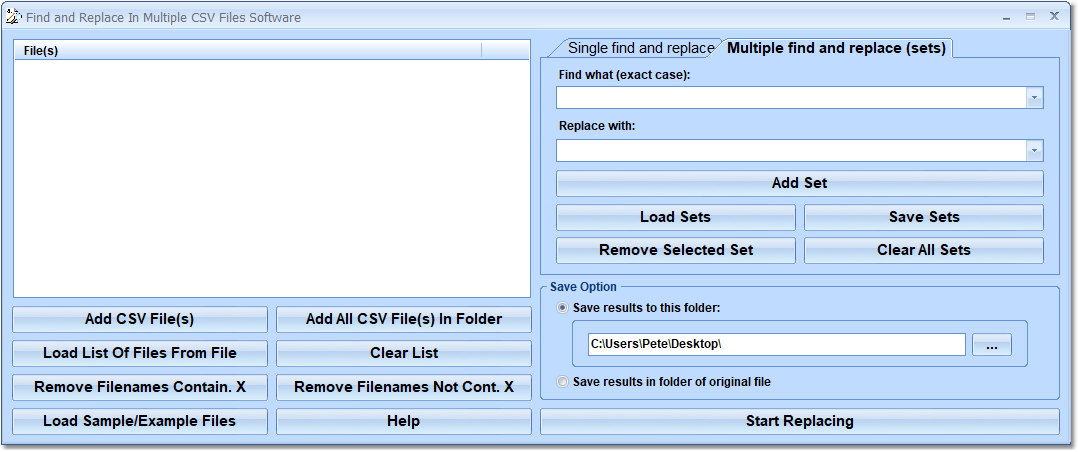The height and width of the screenshot is (452, 1078).
Task: Click the save folder path field
Action: [x=775, y=345]
